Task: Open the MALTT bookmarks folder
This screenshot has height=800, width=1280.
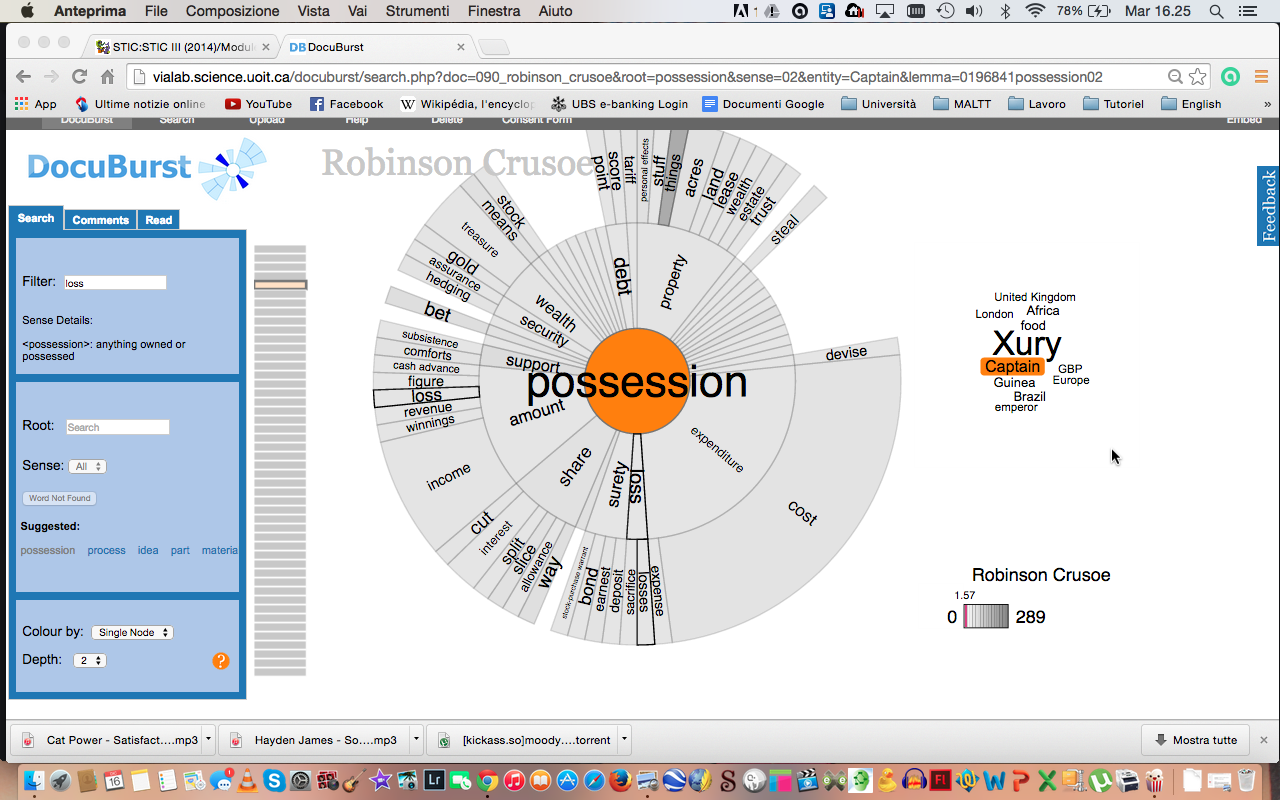Action: 962,103
